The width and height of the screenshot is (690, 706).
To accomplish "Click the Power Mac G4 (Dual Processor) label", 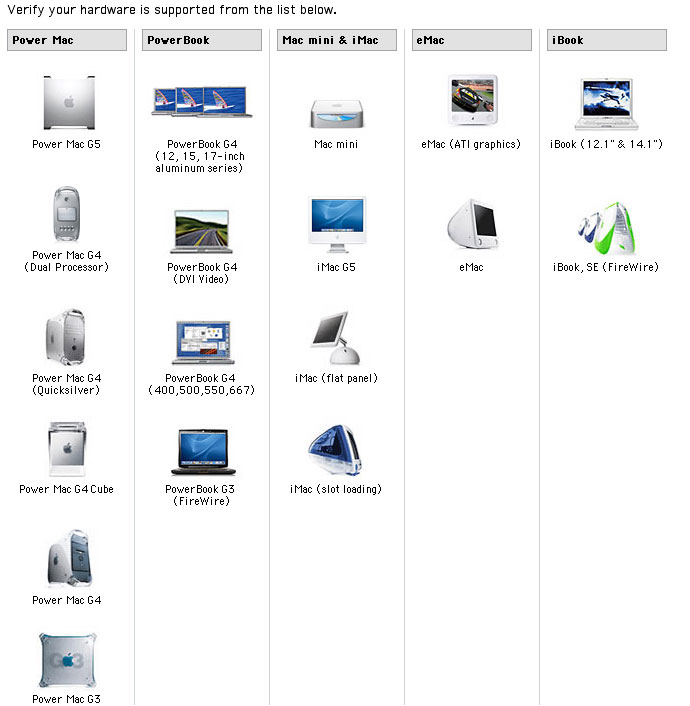I will [x=67, y=261].
